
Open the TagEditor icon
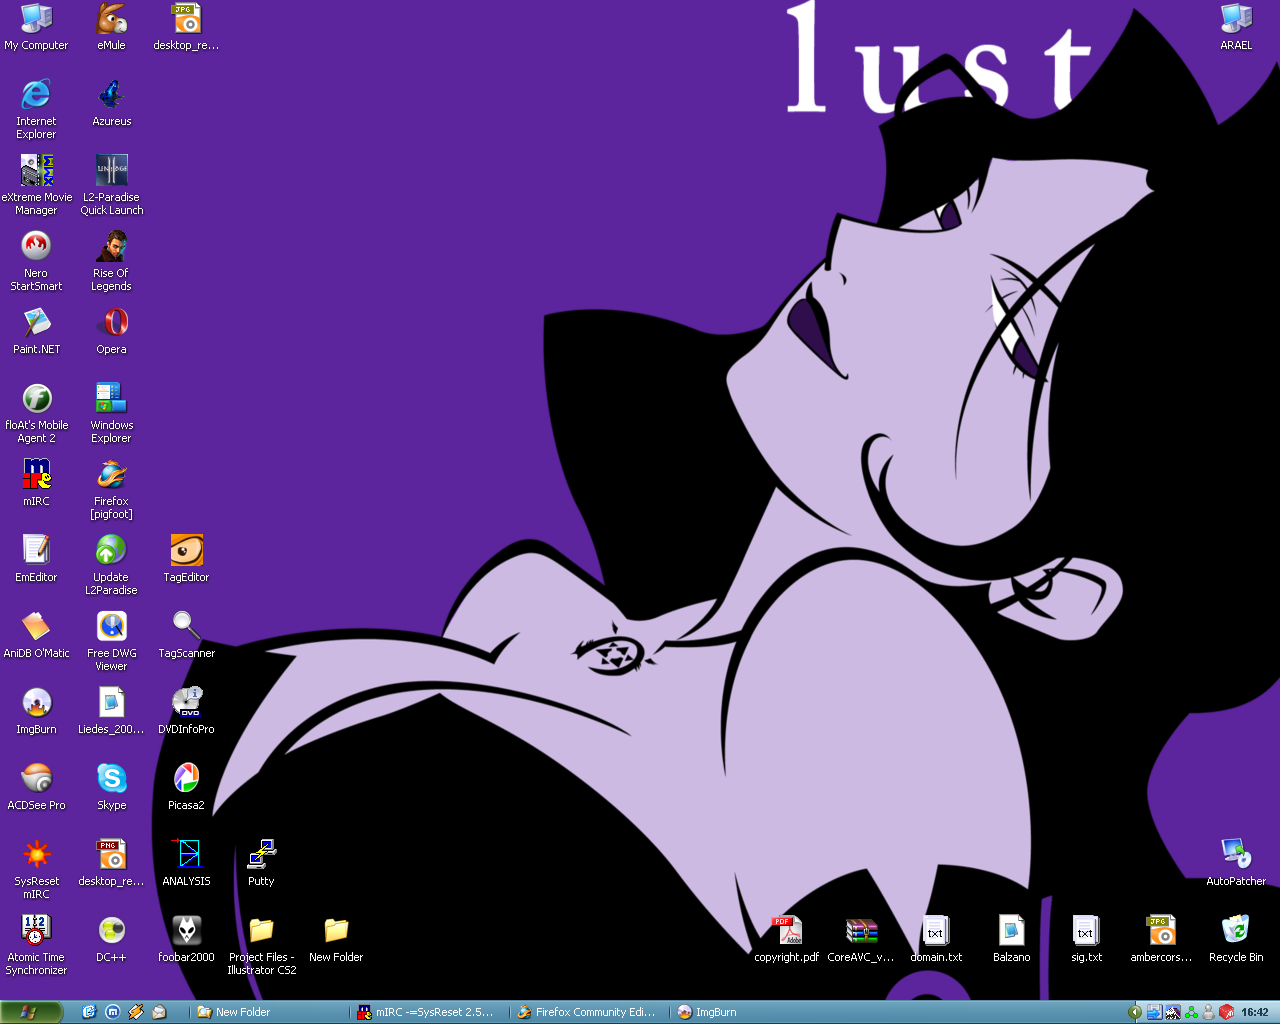click(x=186, y=559)
